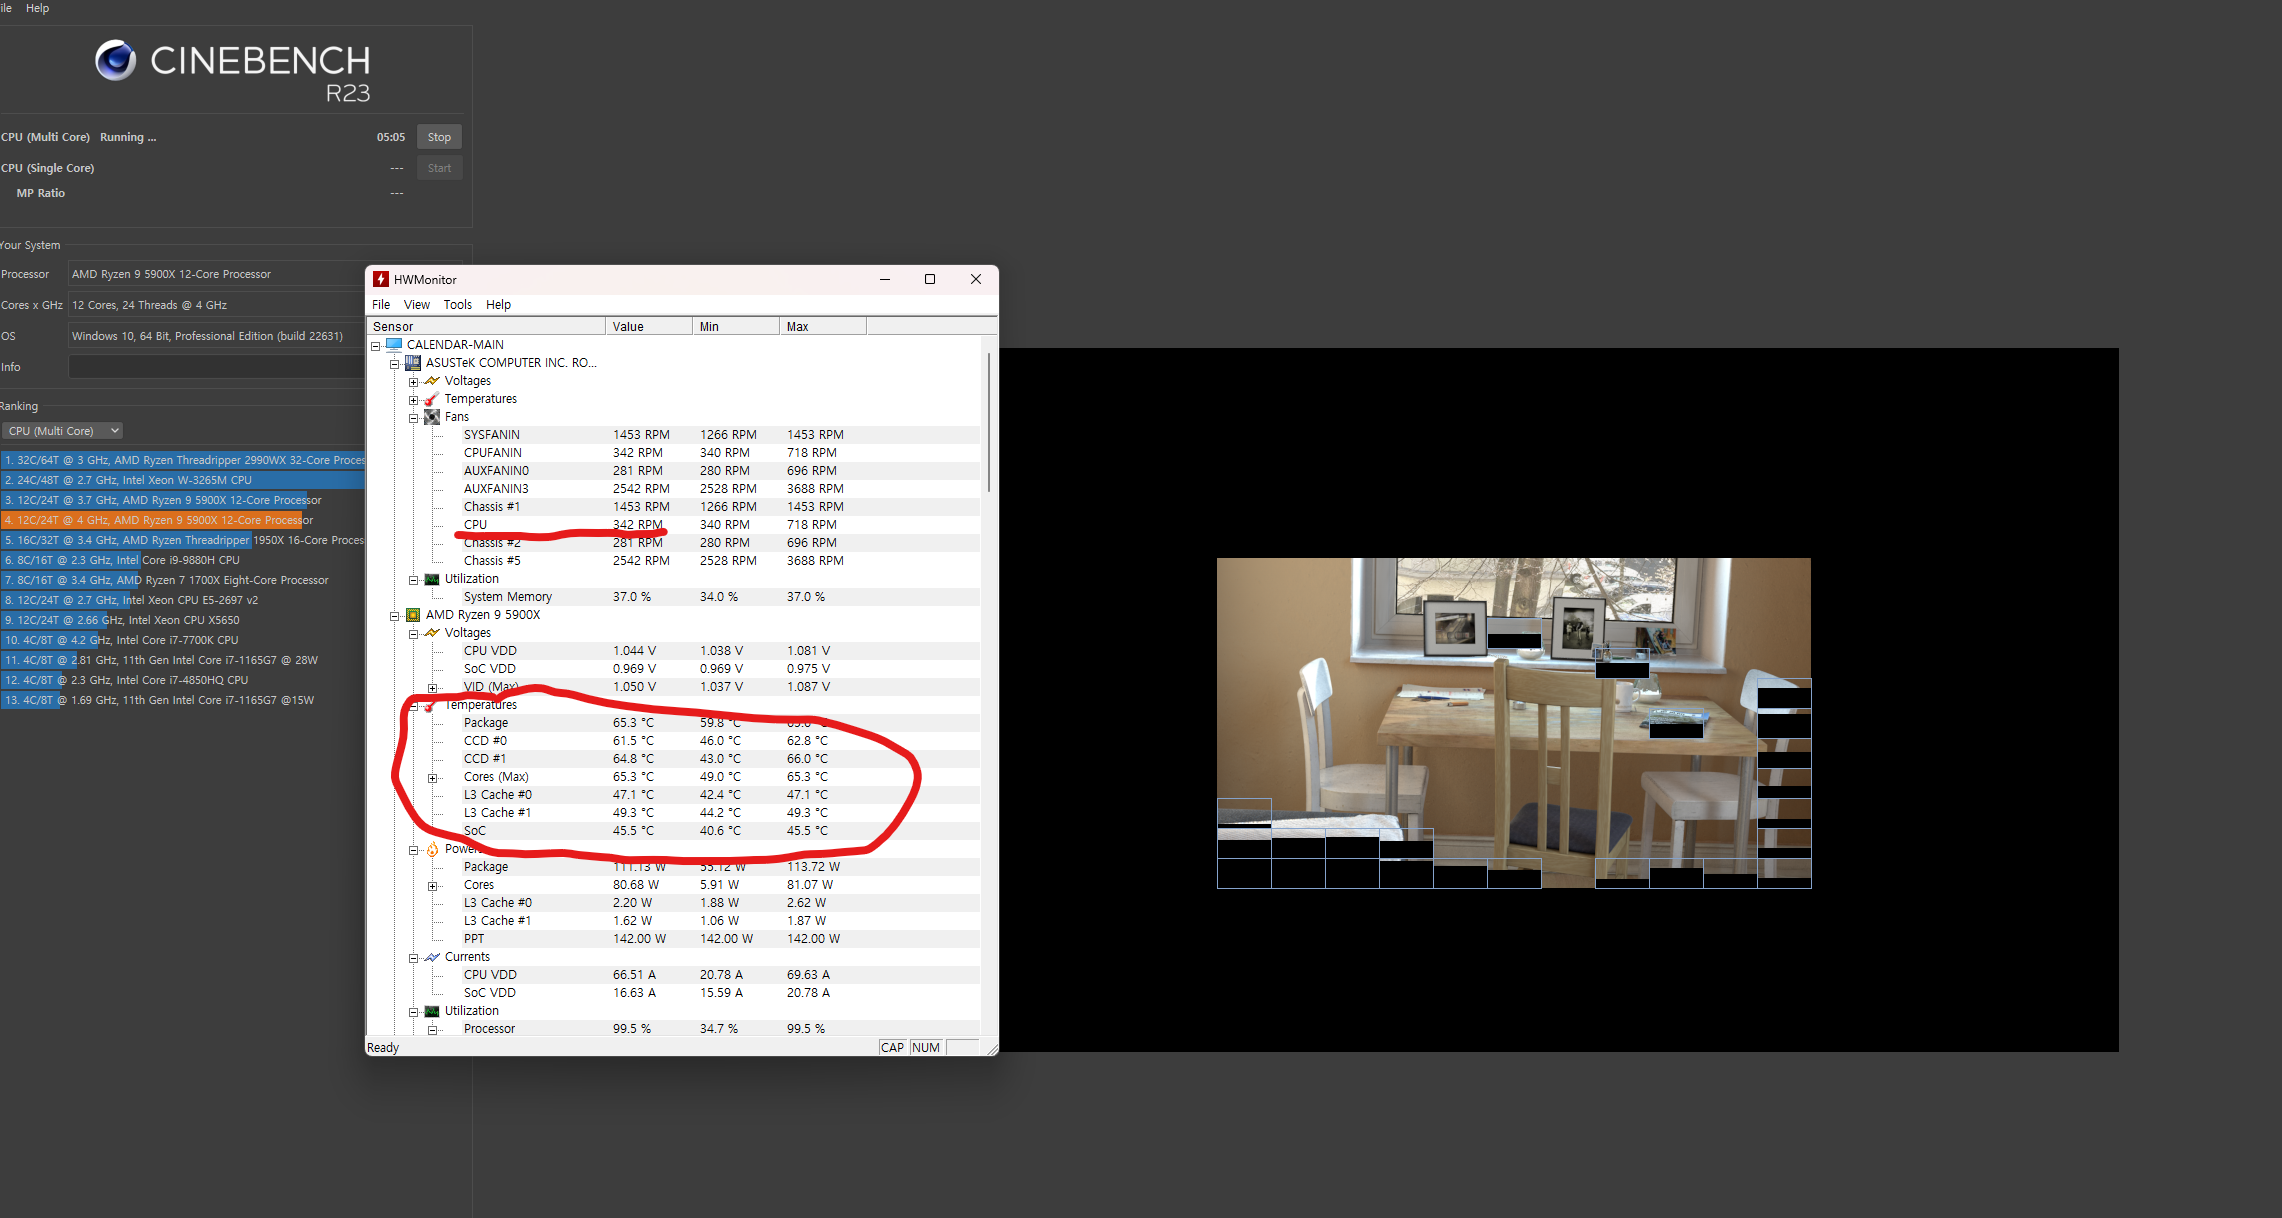Collapse the Powers node
The image size is (2282, 1218).
point(413,850)
